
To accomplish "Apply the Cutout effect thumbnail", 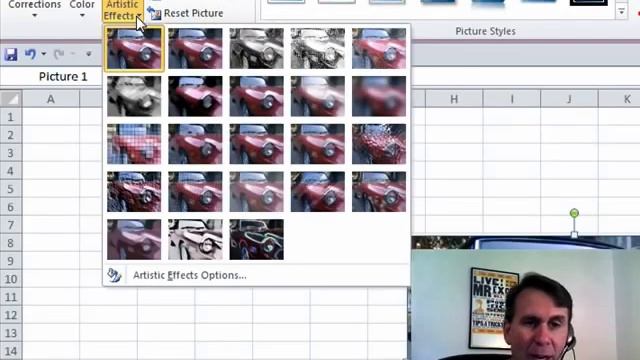I will tap(134, 239).
